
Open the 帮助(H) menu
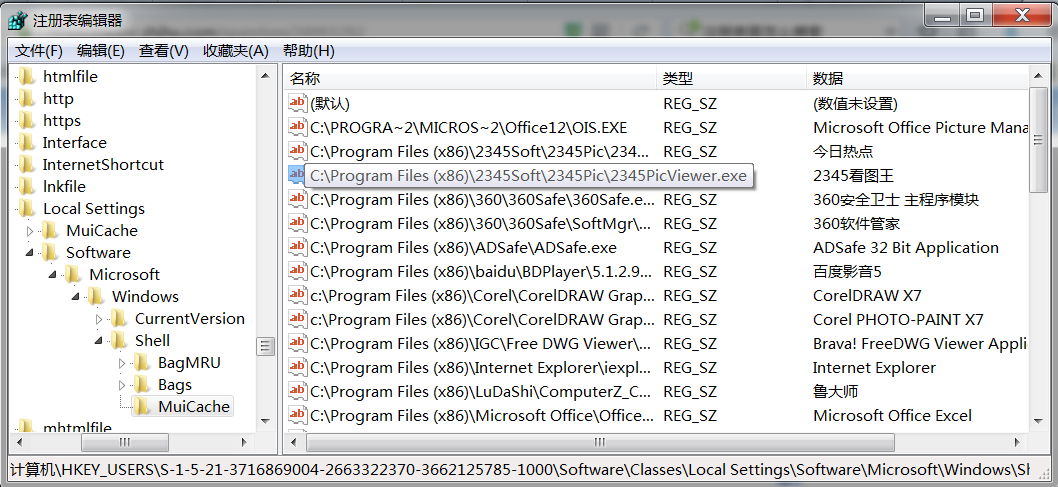tap(308, 51)
